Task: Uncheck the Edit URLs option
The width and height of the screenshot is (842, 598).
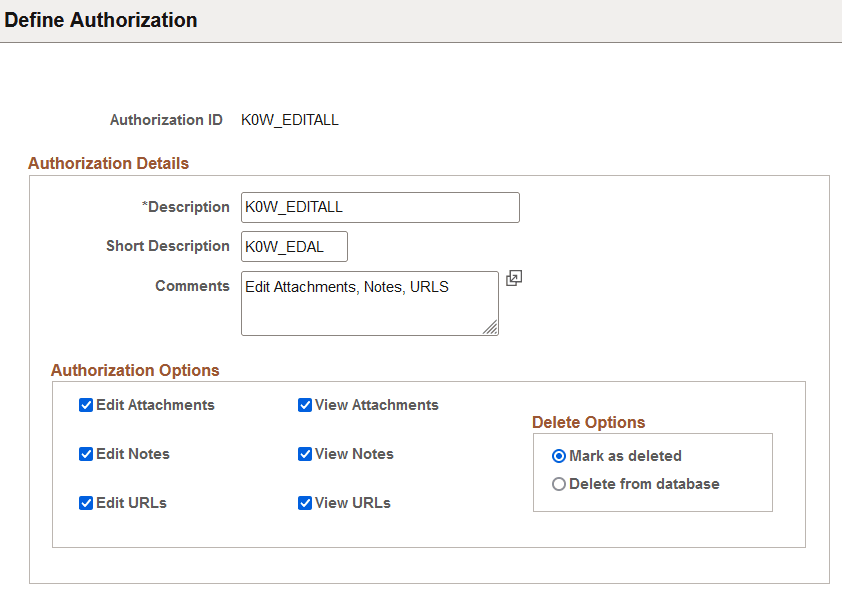Action: 86,503
